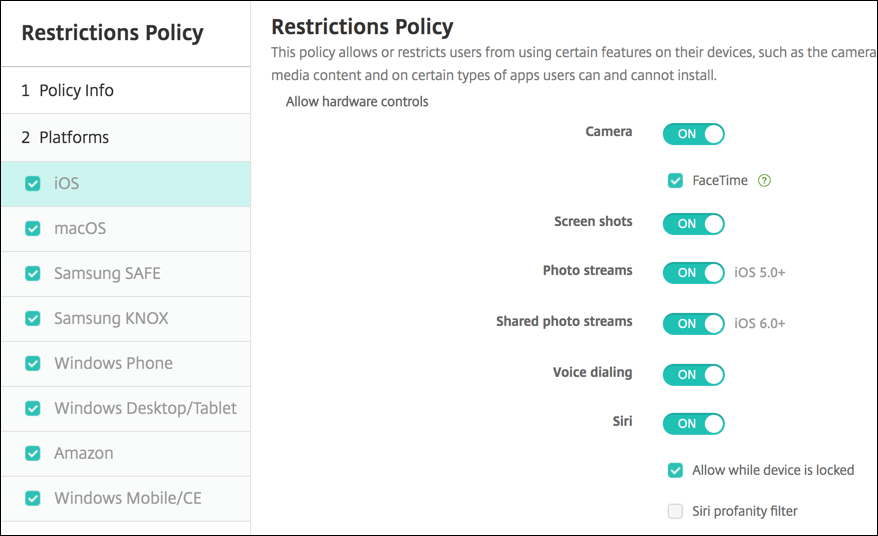Viewport: 878px width, 536px height.
Task: Toggle Photo streams off
Action: point(693,272)
